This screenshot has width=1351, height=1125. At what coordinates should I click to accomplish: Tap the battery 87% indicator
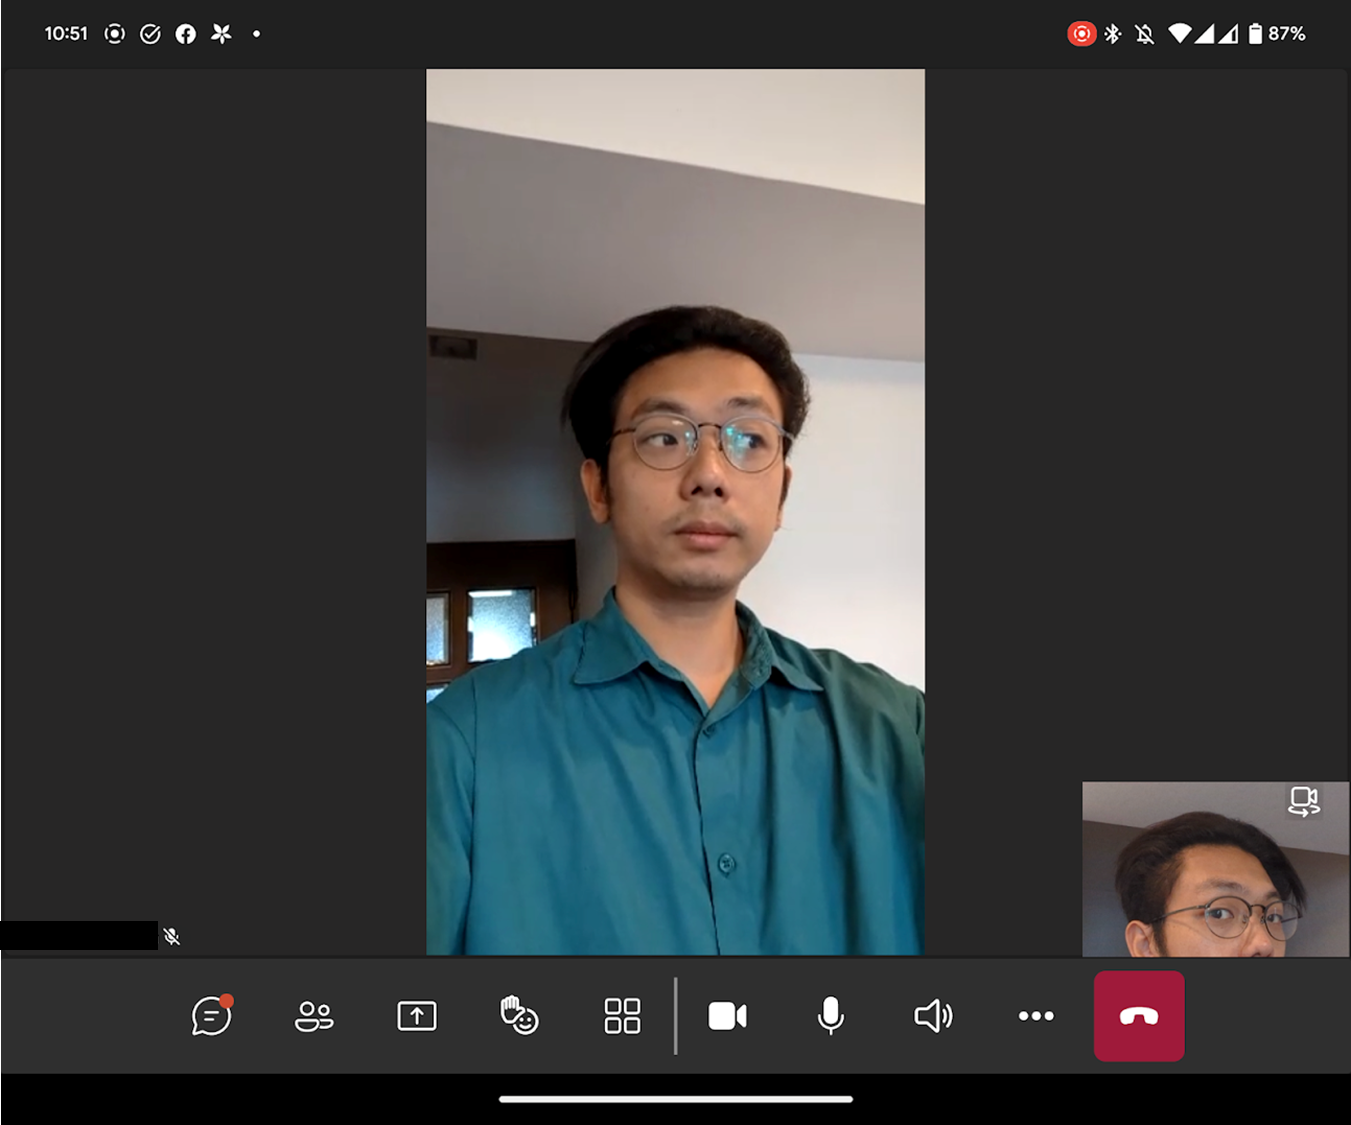[1277, 34]
